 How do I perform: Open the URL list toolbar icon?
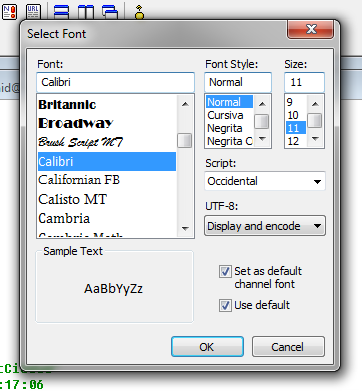(33, 11)
